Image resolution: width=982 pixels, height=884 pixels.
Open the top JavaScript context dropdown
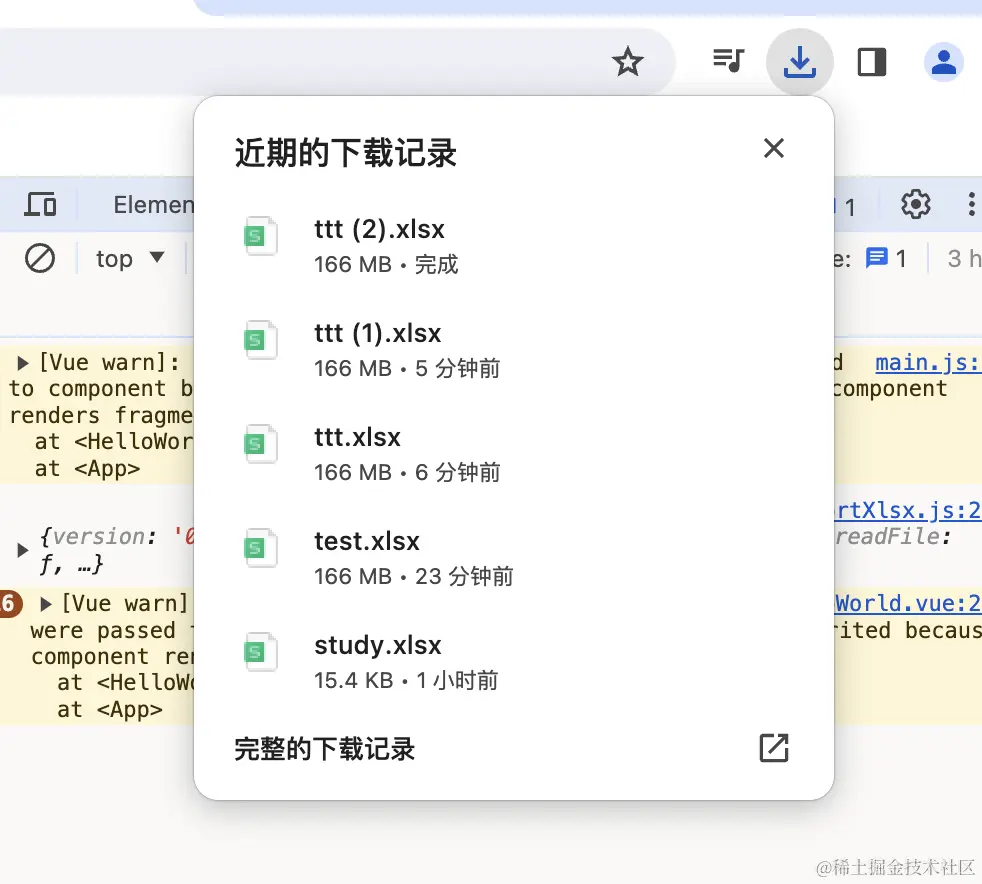point(130,259)
